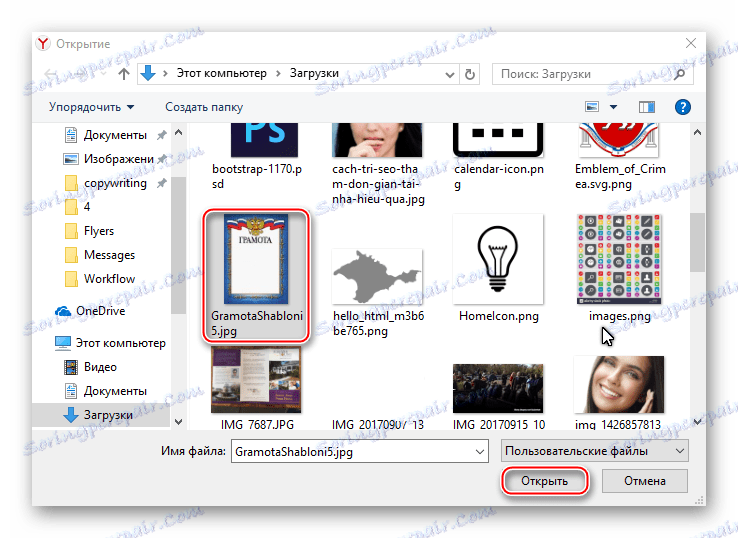Image resolution: width=738 pixels, height=538 pixels.
Task: Click the Up one level arrow
Action: (124, 74)
